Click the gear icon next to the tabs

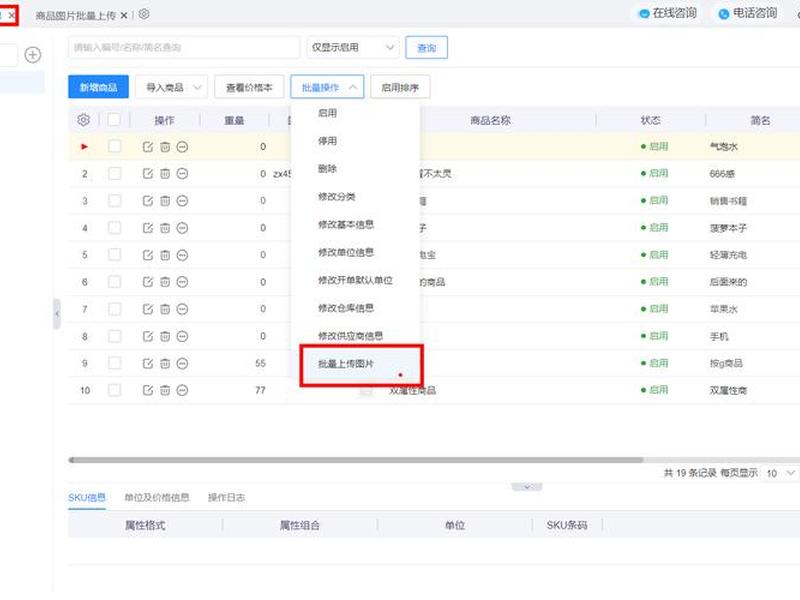click(x=144, y=14)
